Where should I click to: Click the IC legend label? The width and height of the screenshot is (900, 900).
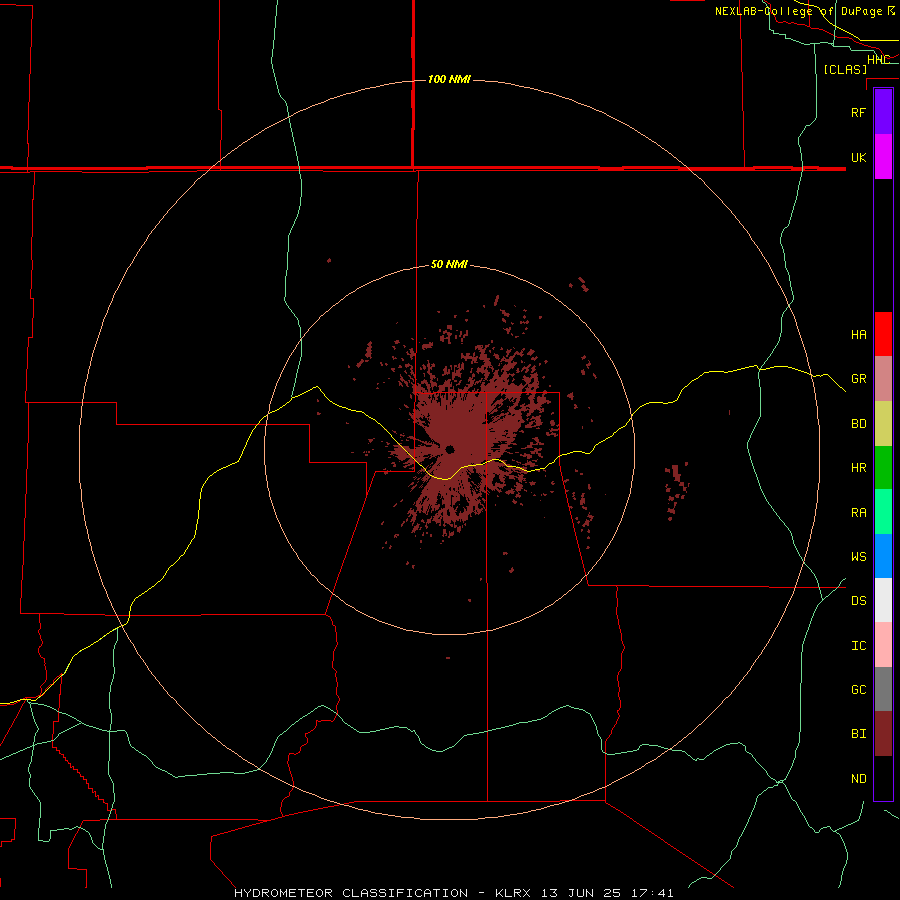pos(858,646)
